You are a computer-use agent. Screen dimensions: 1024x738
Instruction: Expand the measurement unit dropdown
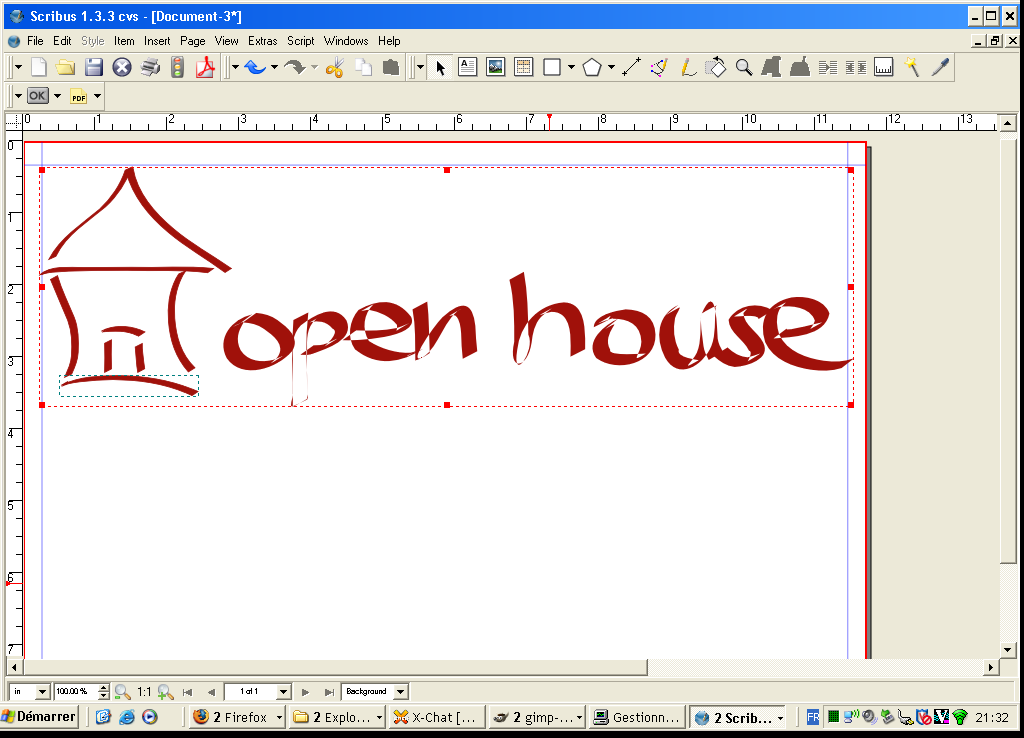42,691
